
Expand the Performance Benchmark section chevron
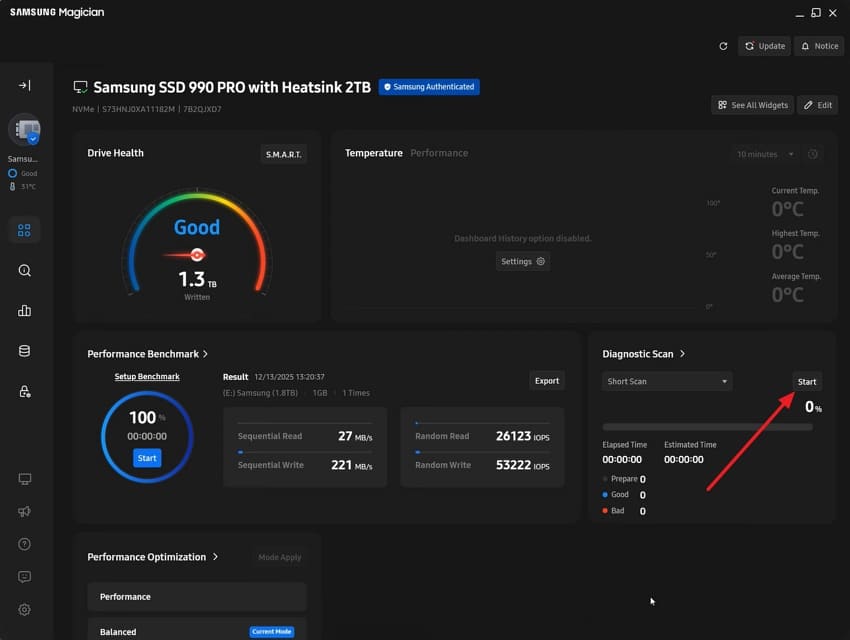pos(205,354)
